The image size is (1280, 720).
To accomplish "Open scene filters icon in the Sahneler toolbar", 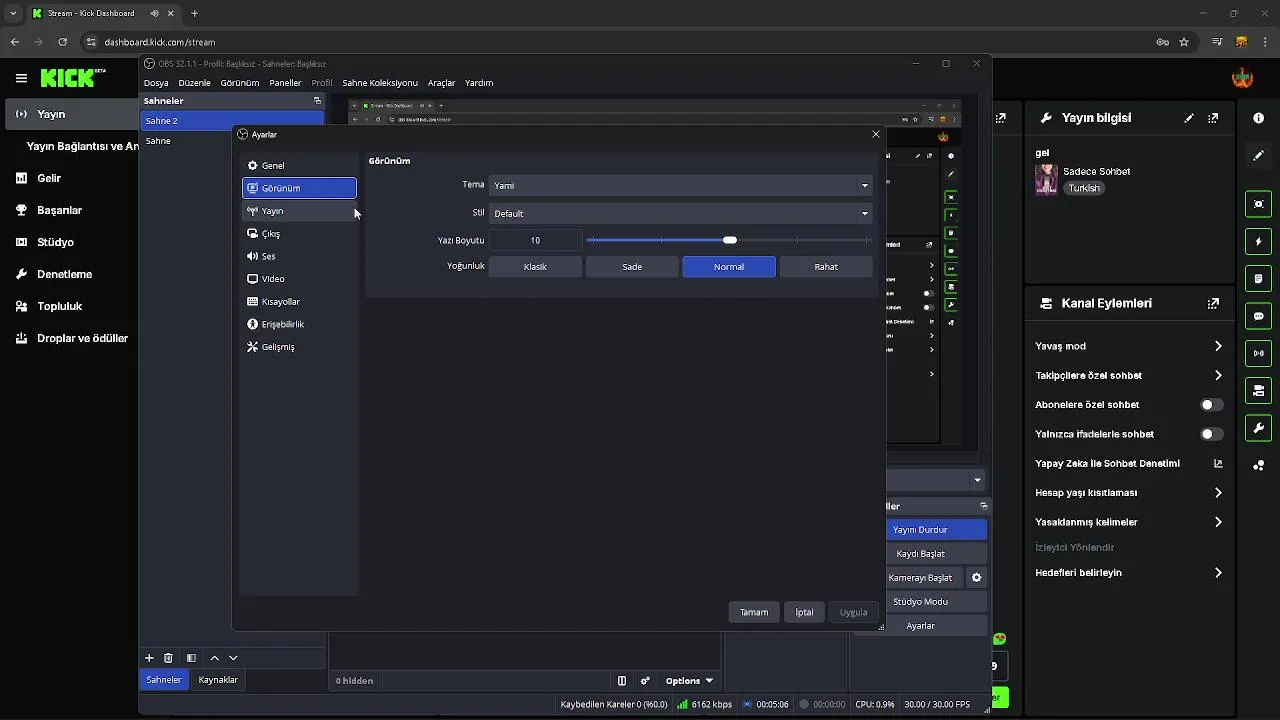I will (x=191, y=658).
